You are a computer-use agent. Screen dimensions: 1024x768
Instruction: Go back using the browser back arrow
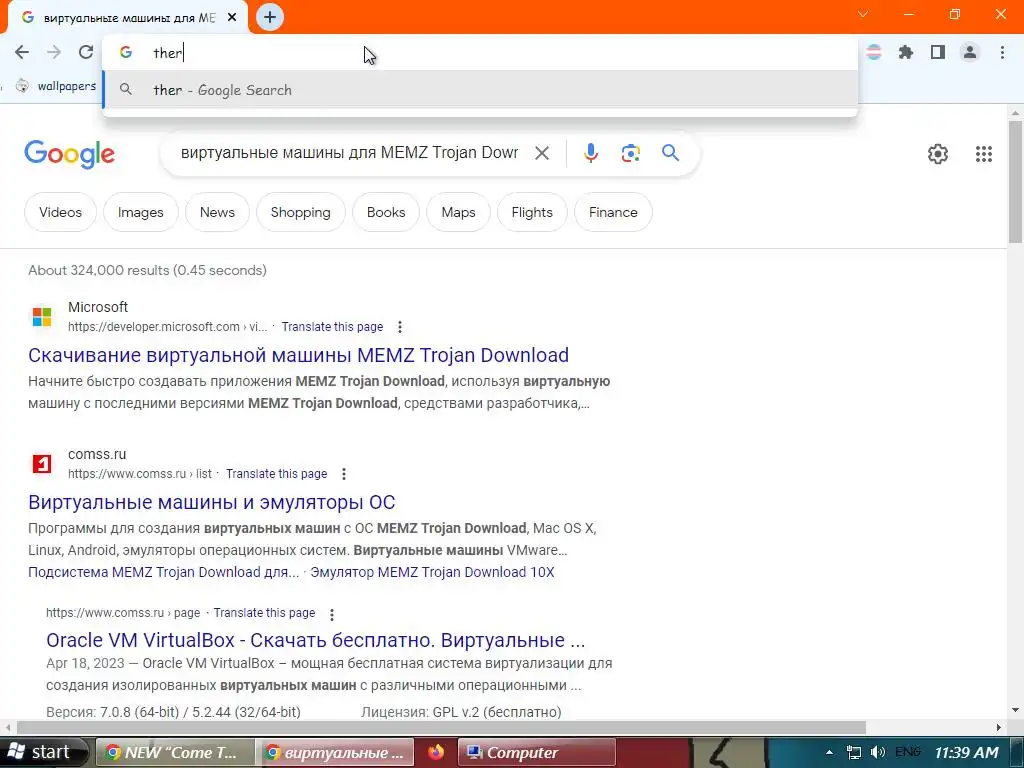click(22, 52)
